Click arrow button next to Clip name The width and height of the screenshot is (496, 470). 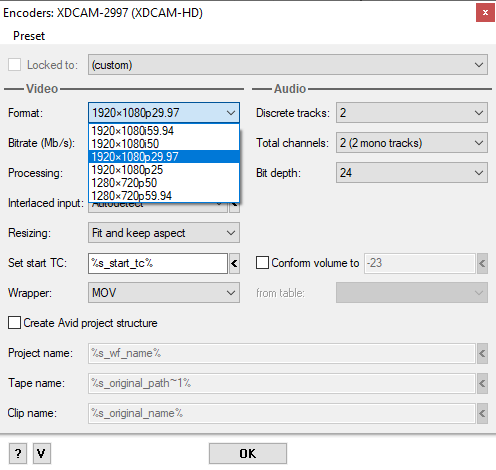482,413
